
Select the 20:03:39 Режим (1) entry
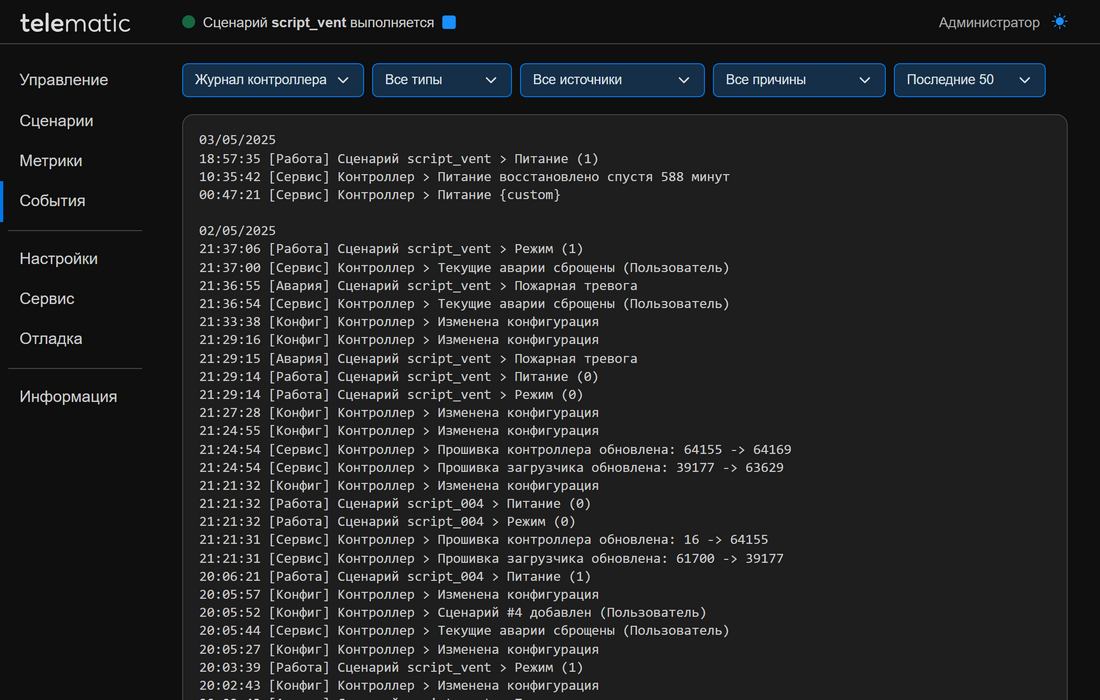tap(391, 668)
